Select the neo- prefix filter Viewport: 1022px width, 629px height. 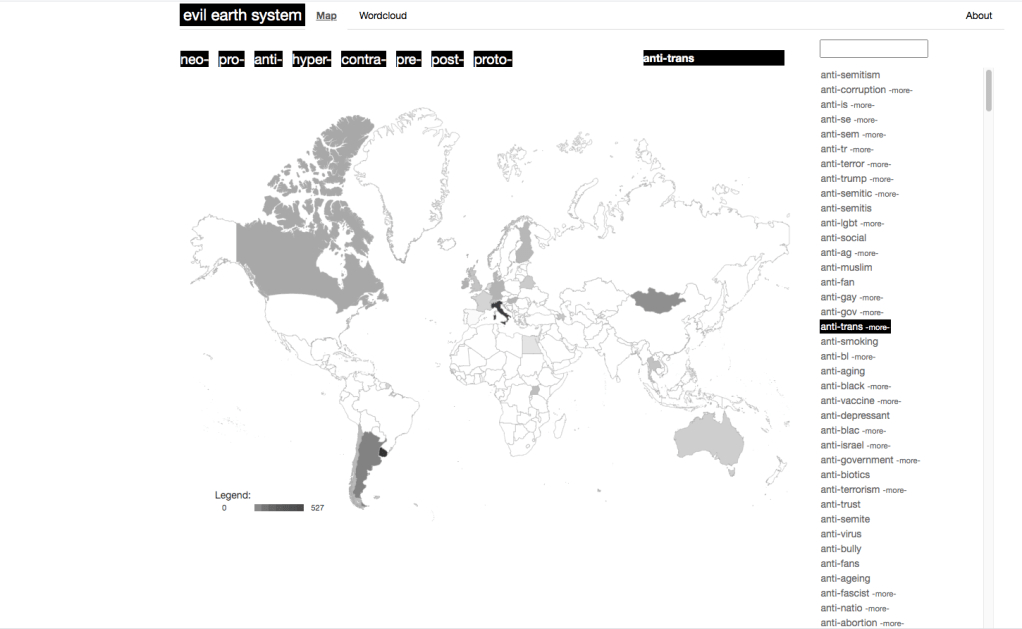coord(194,60)
